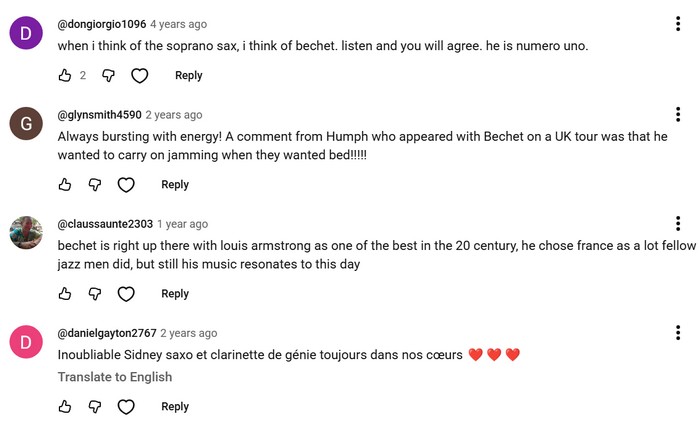Dislike the comment by @claussaunte2303

95,293
